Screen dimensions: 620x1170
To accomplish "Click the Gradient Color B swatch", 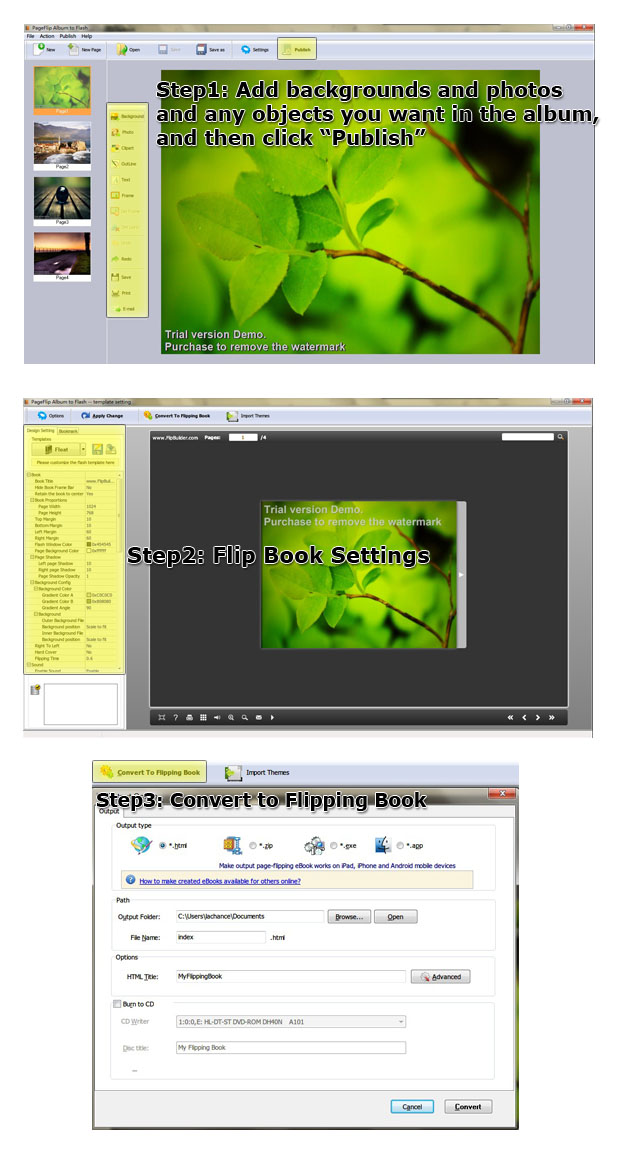I will (89, 601).
